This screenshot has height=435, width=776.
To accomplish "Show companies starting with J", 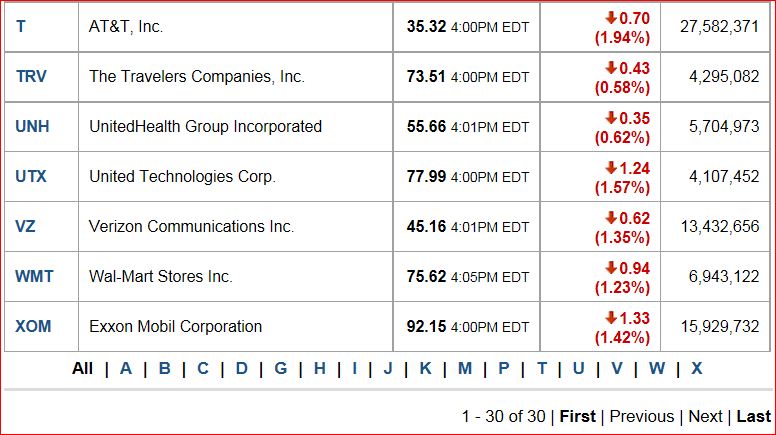I will pos(388,368).
